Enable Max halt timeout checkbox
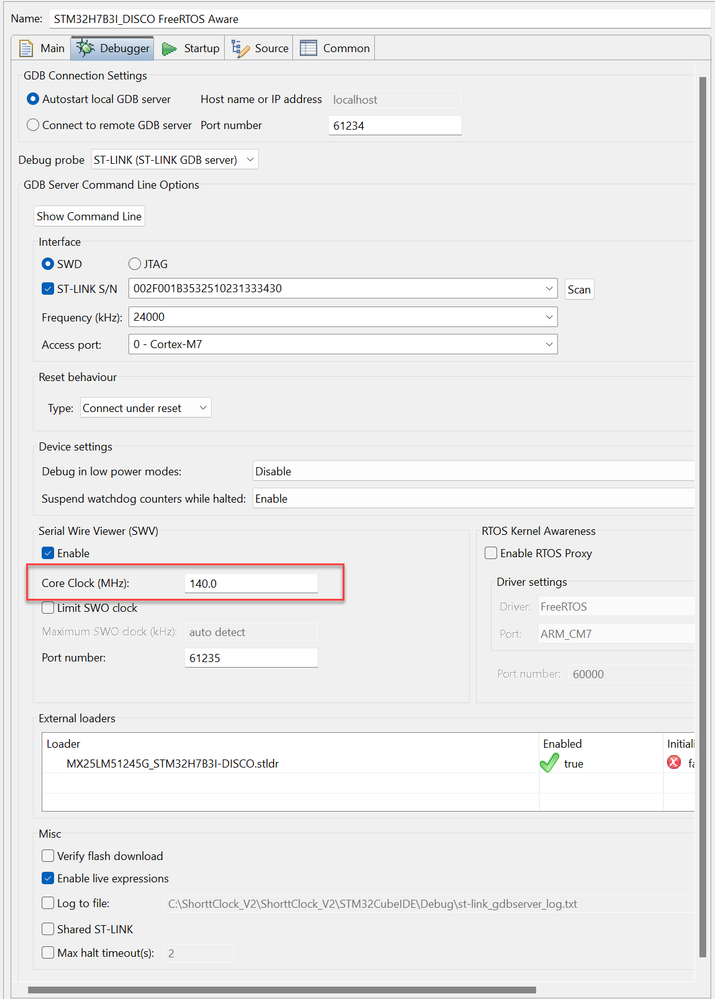The image size is (715, 999). pos(48,952)
